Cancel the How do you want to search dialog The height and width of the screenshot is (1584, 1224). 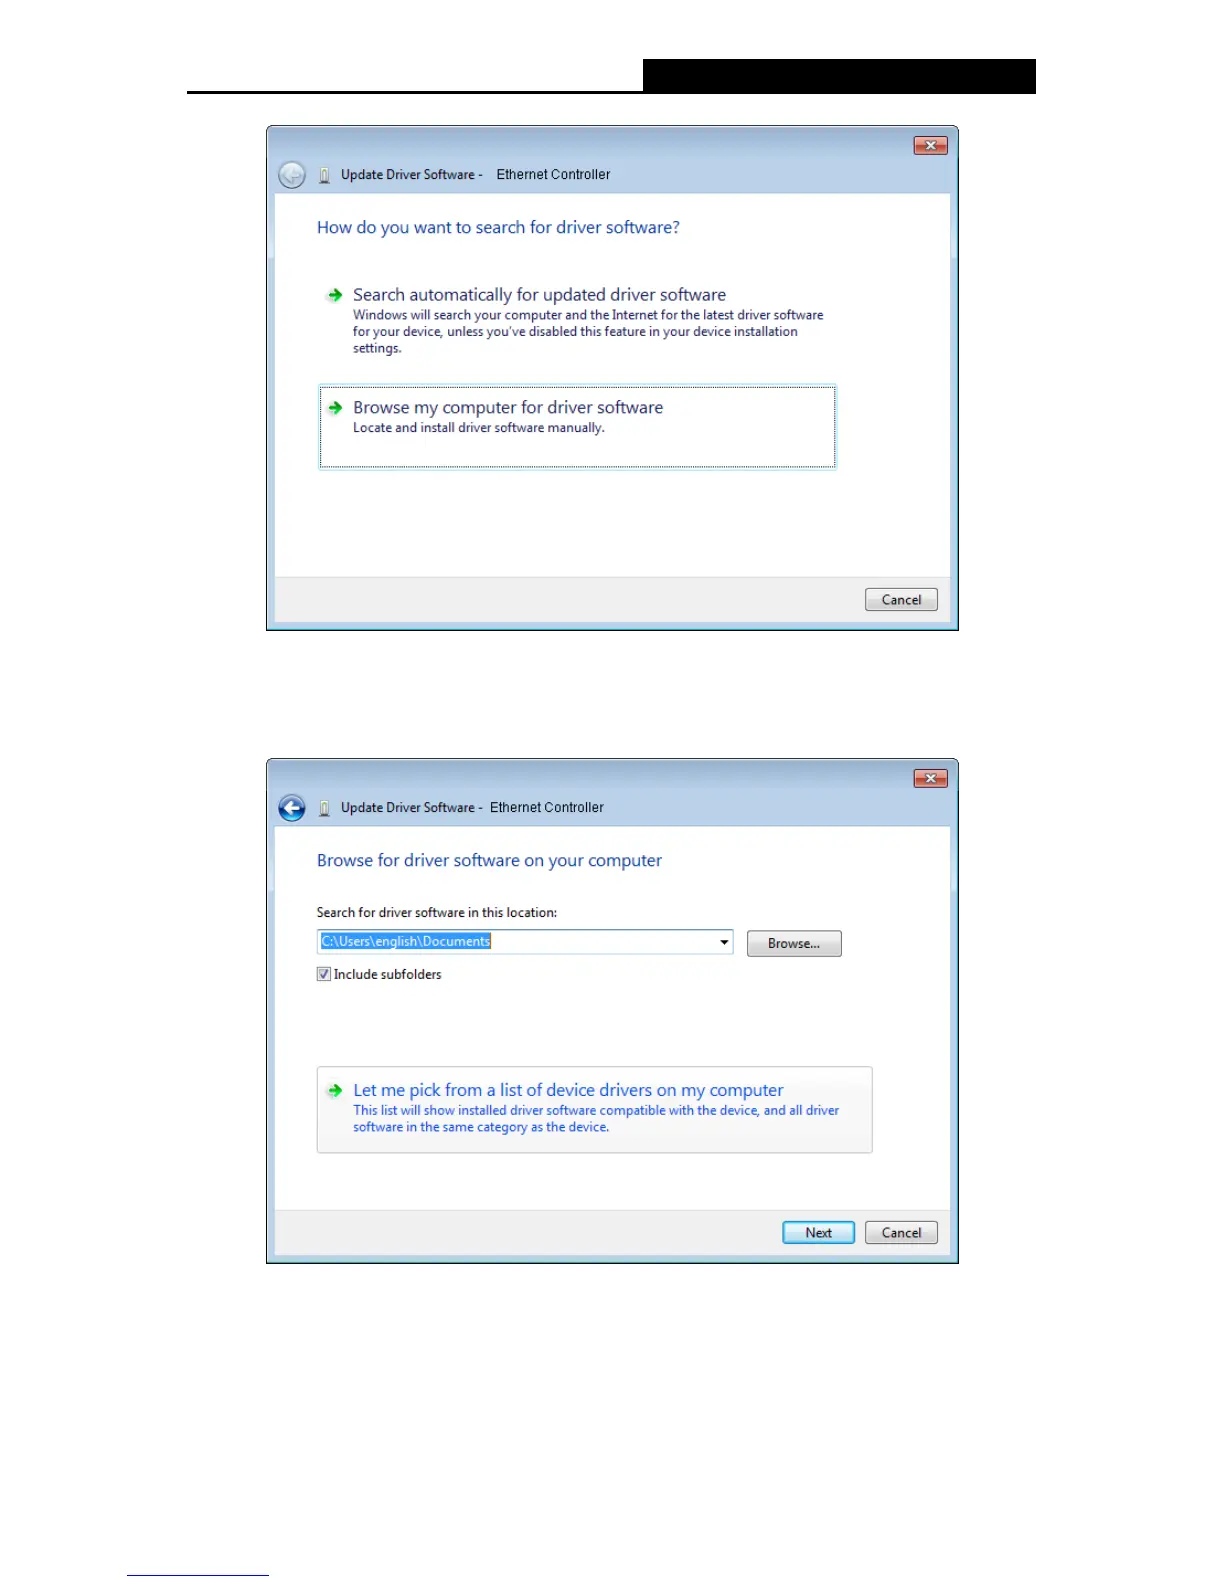[x=901, y=599]
